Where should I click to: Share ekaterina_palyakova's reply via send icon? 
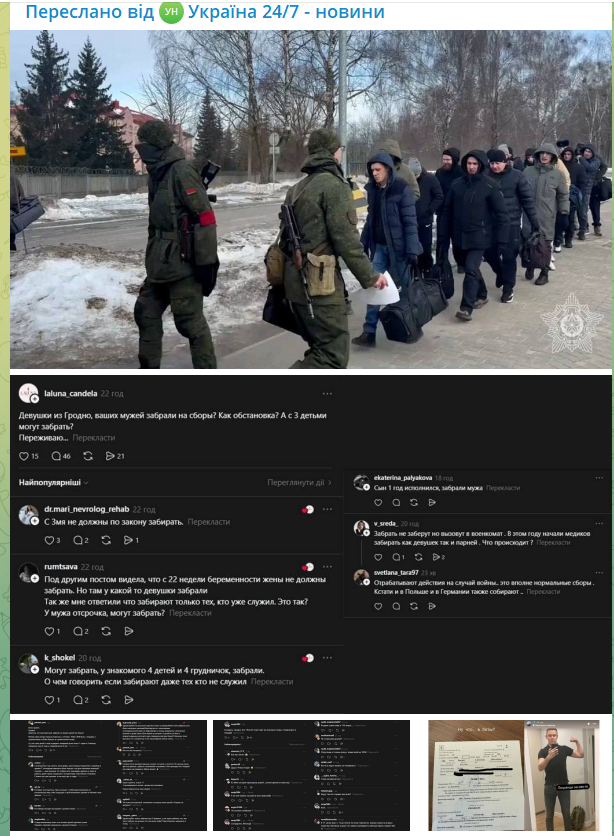[x=432, y=502]
